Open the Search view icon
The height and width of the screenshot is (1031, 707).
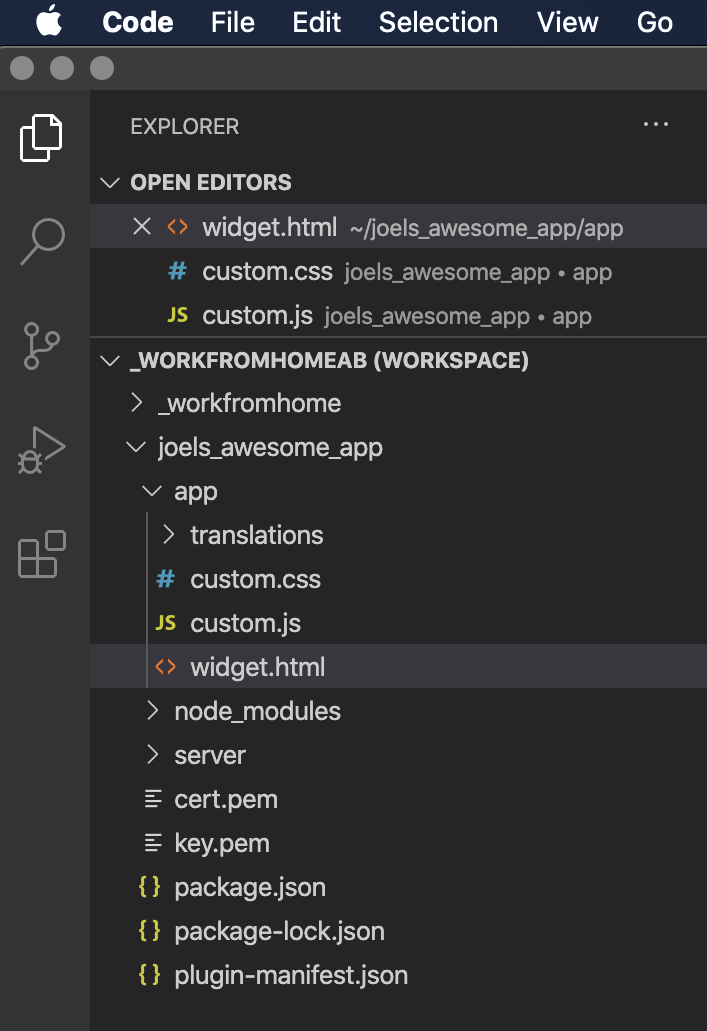42,242
